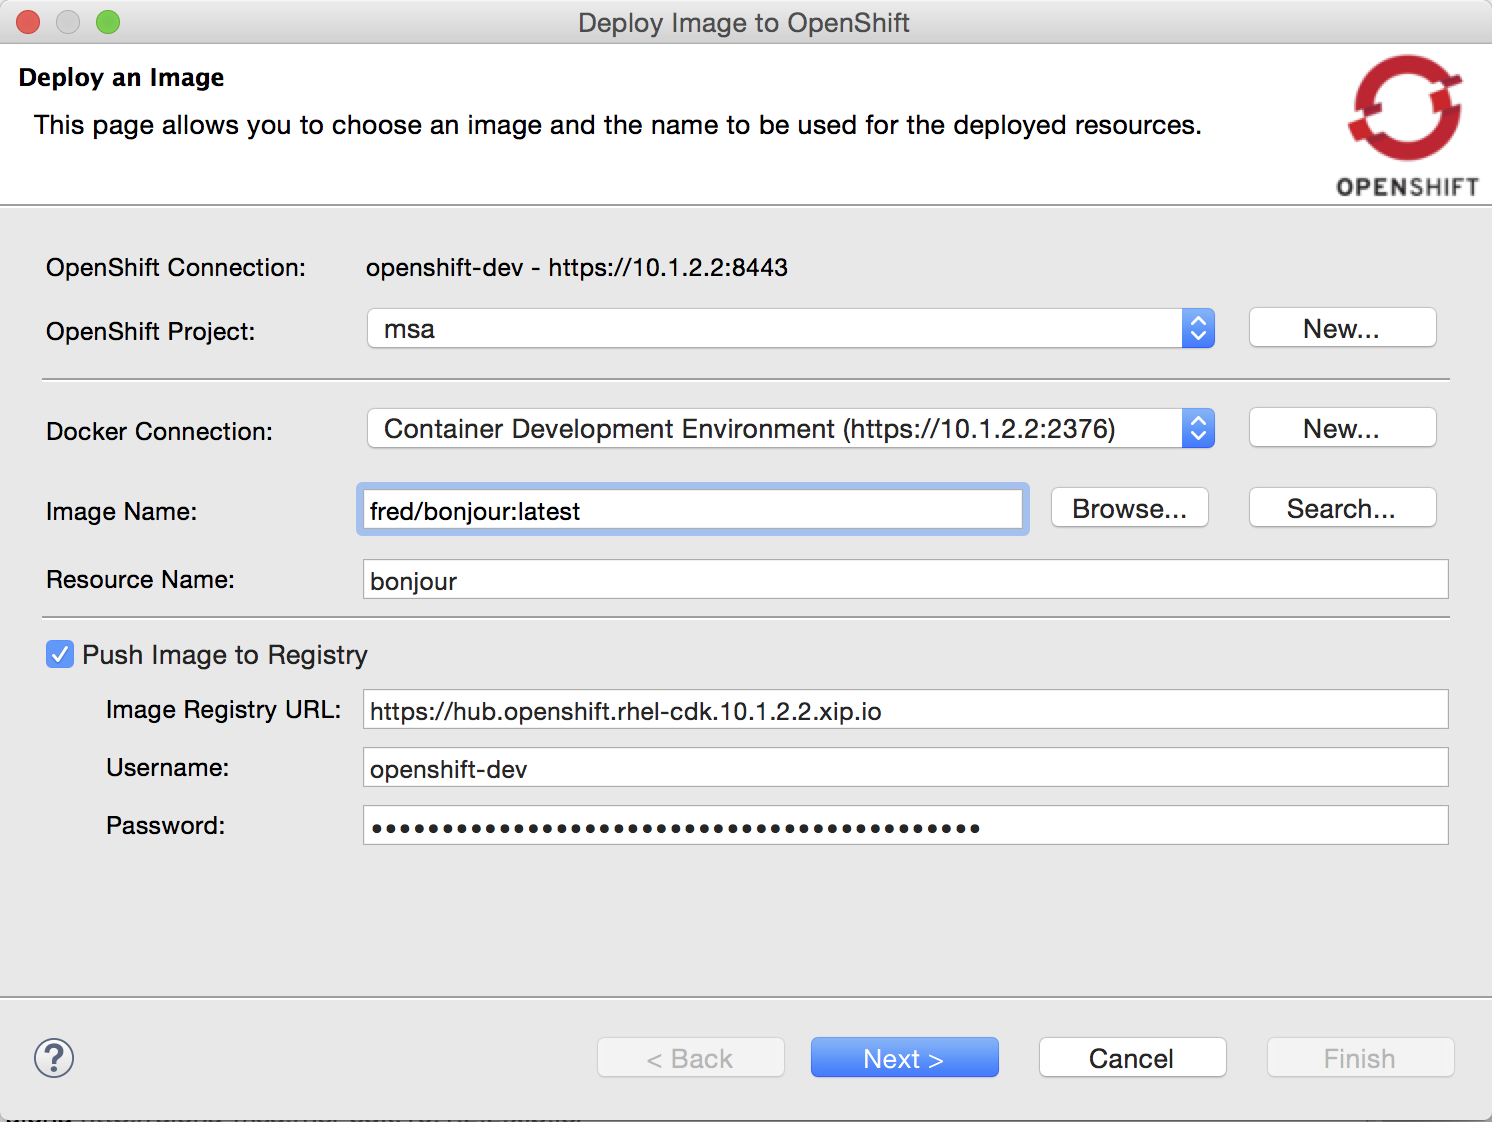
Task: Click New button beside OpenShift Project
Action: click(x=1341, y=329)
